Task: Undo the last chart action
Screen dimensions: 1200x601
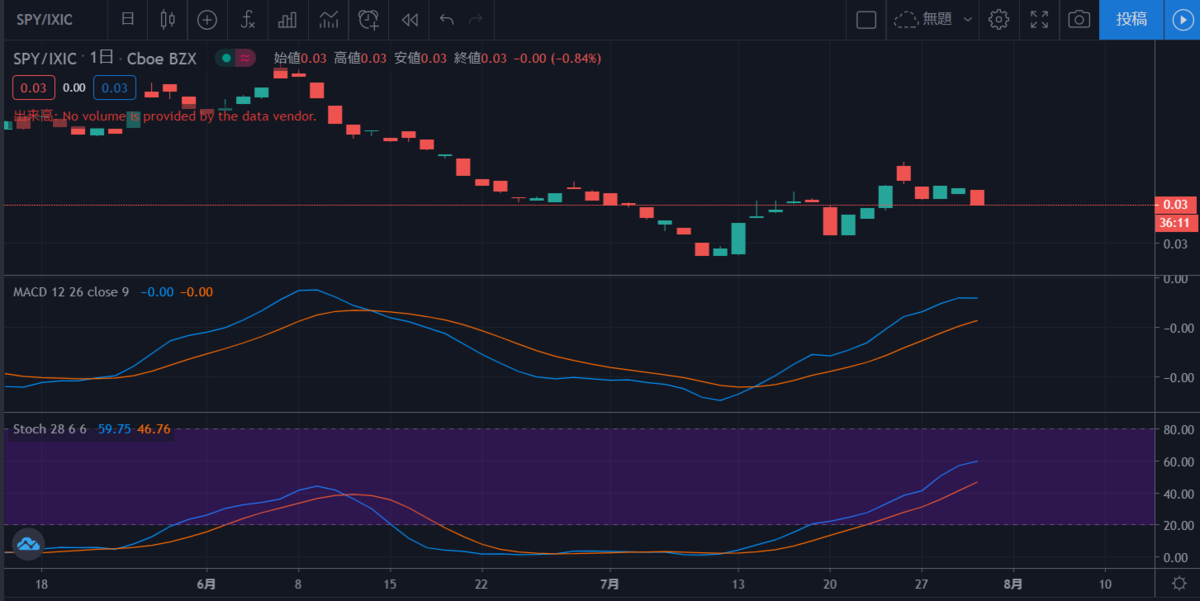Action: [x=446, y=19]
